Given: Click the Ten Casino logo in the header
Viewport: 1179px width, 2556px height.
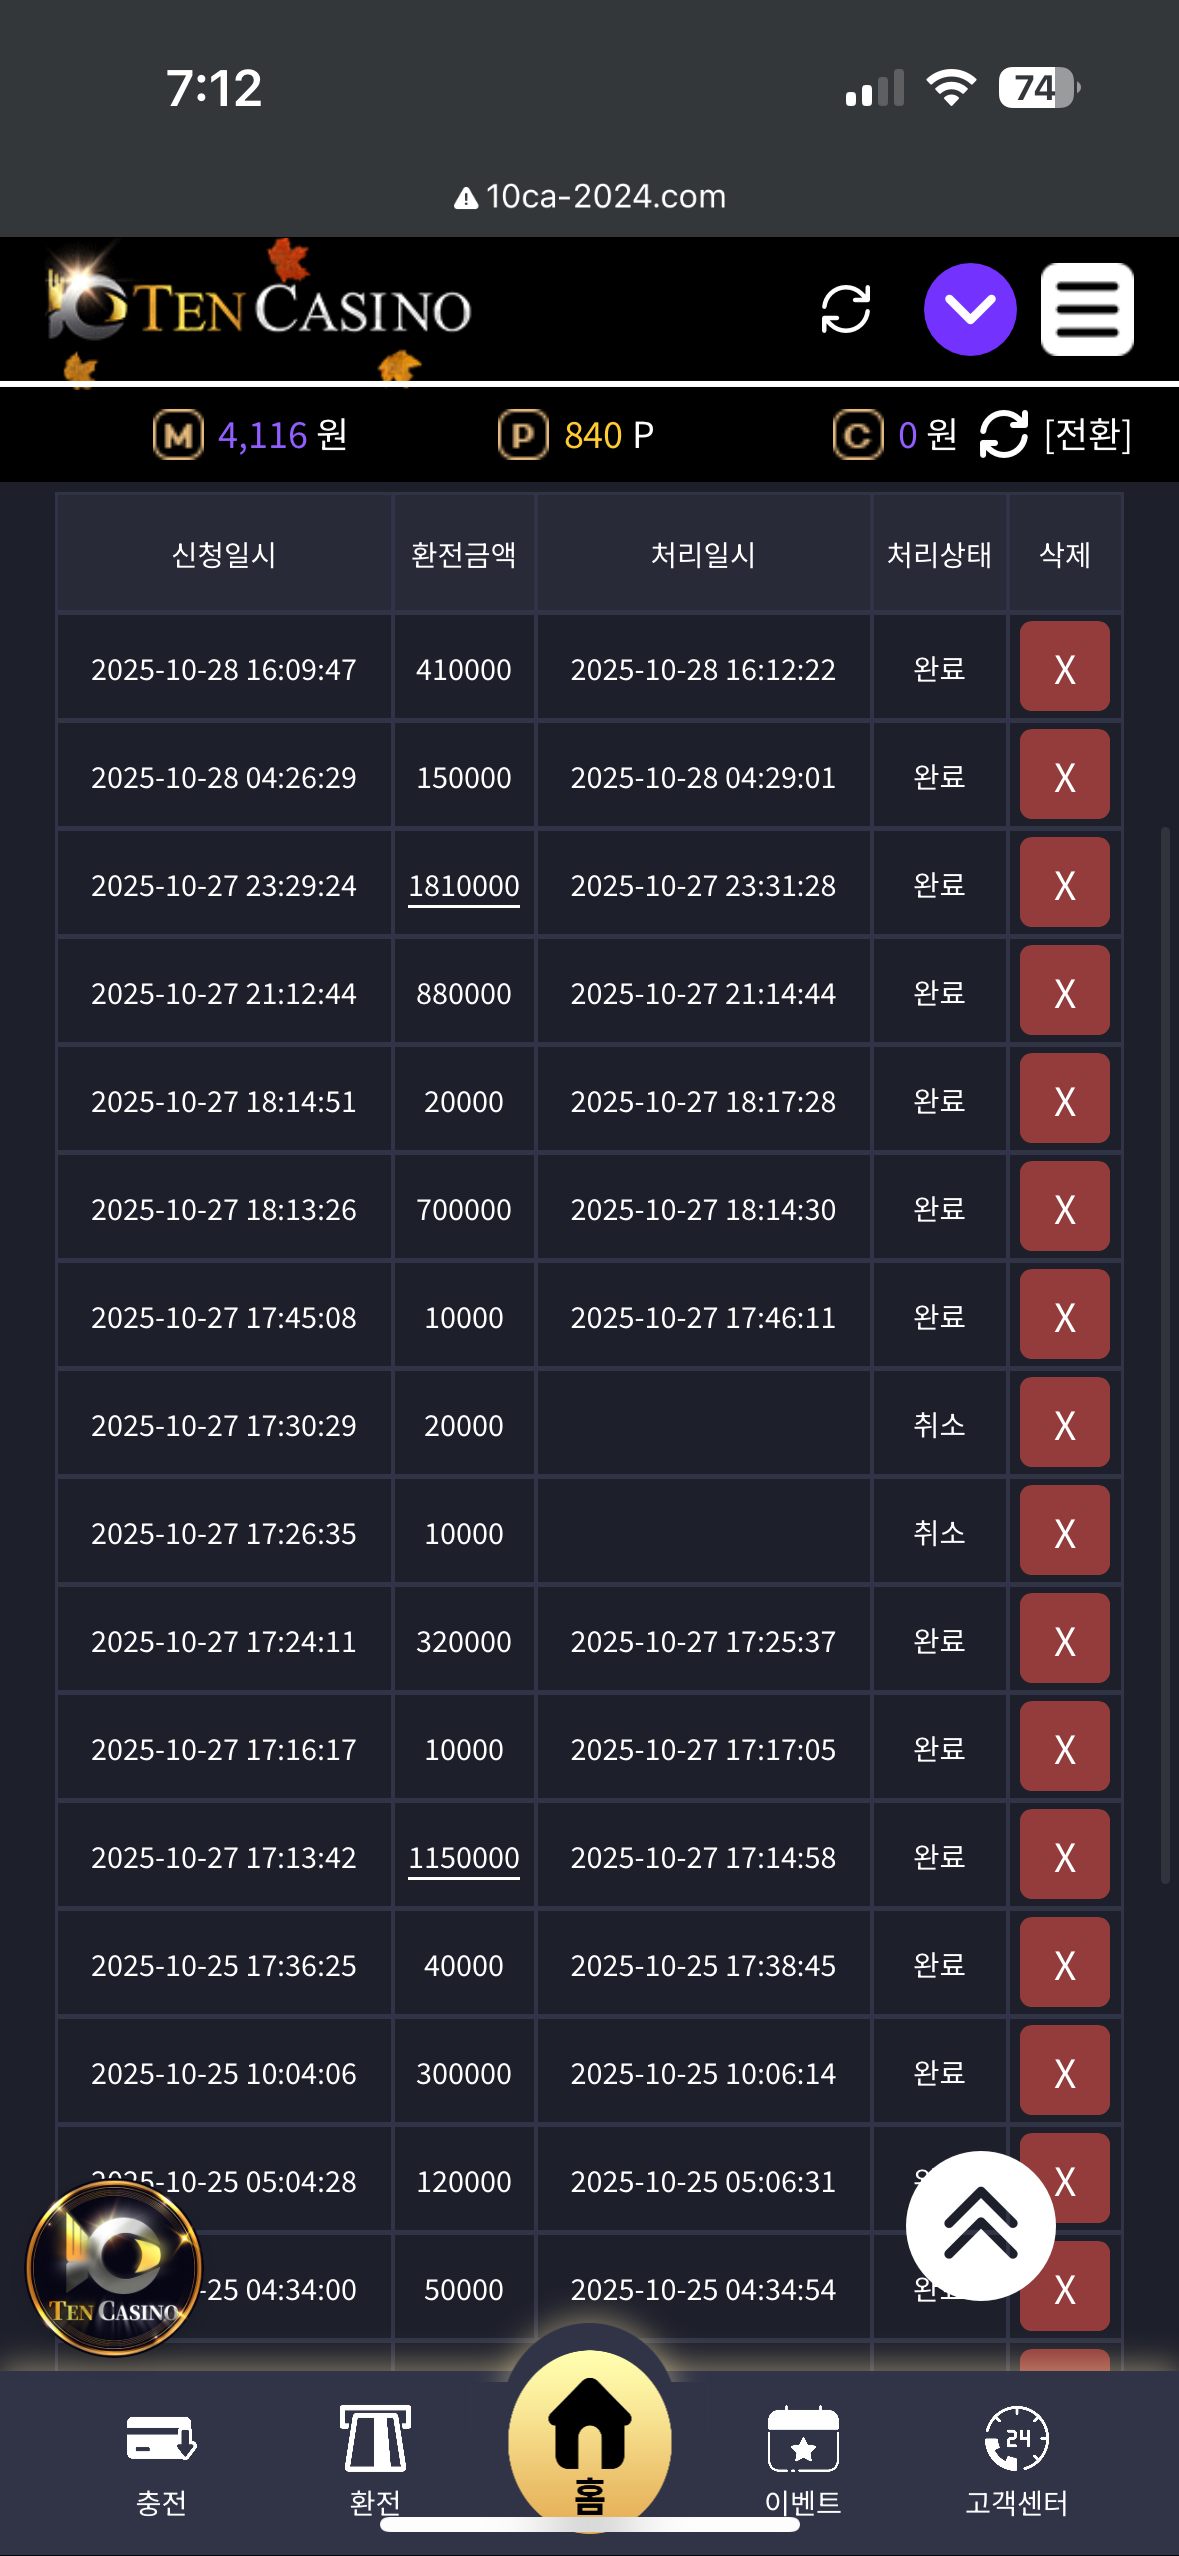Looking at the screenshot, I should [x=260, y=308].
